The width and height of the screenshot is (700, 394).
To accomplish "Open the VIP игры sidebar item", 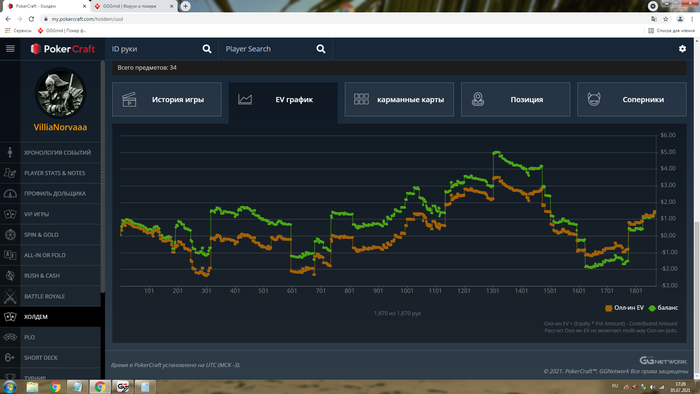I will click(50, 214).
